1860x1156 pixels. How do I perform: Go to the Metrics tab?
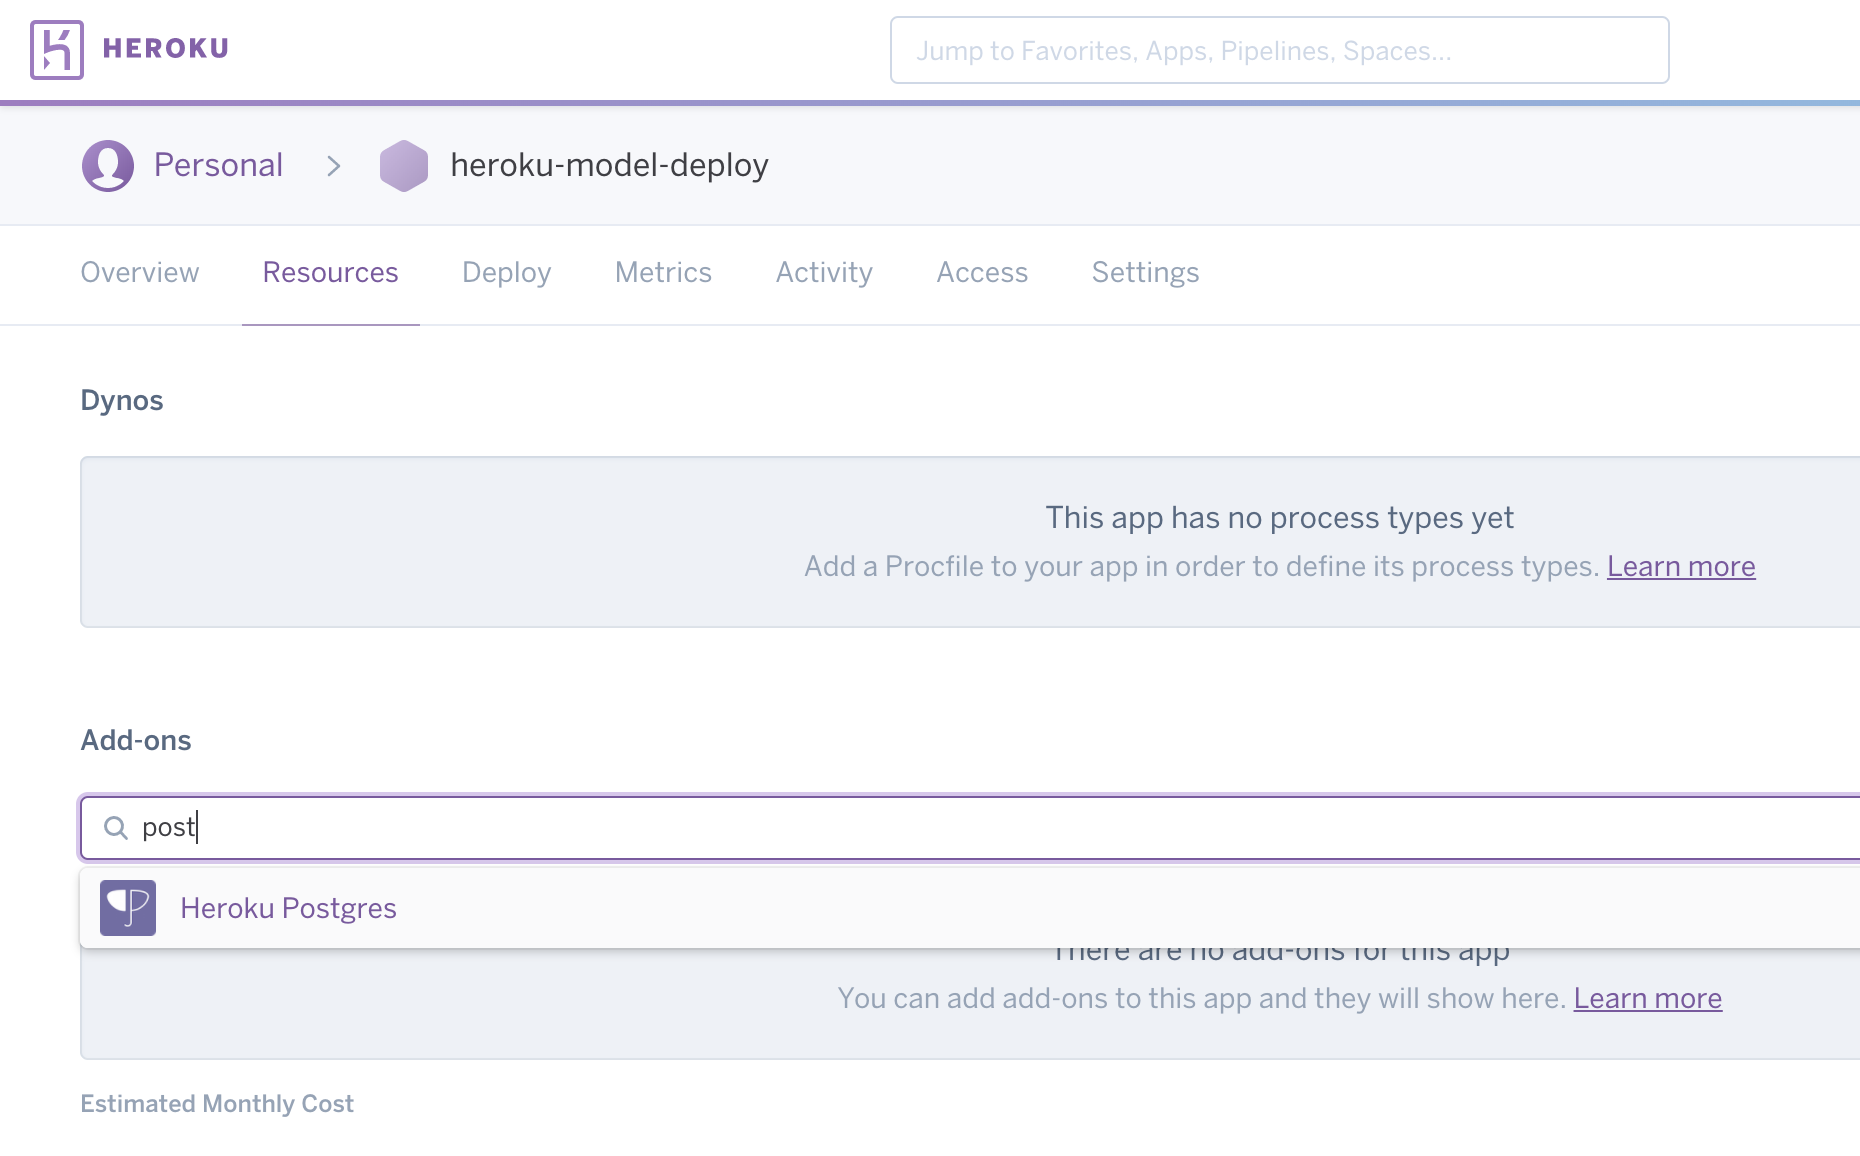coord(663,272)
